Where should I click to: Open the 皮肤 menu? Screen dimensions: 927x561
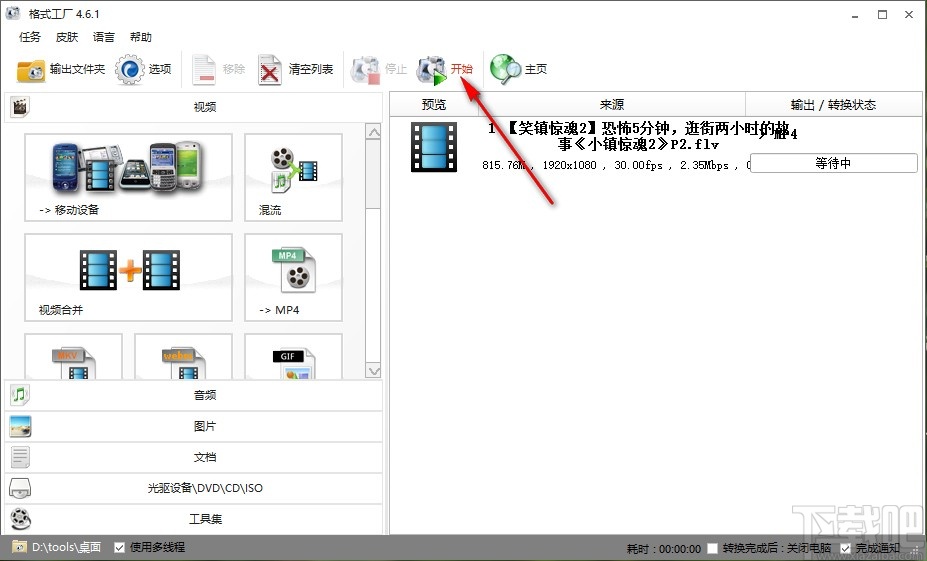(x=67, y=37)
